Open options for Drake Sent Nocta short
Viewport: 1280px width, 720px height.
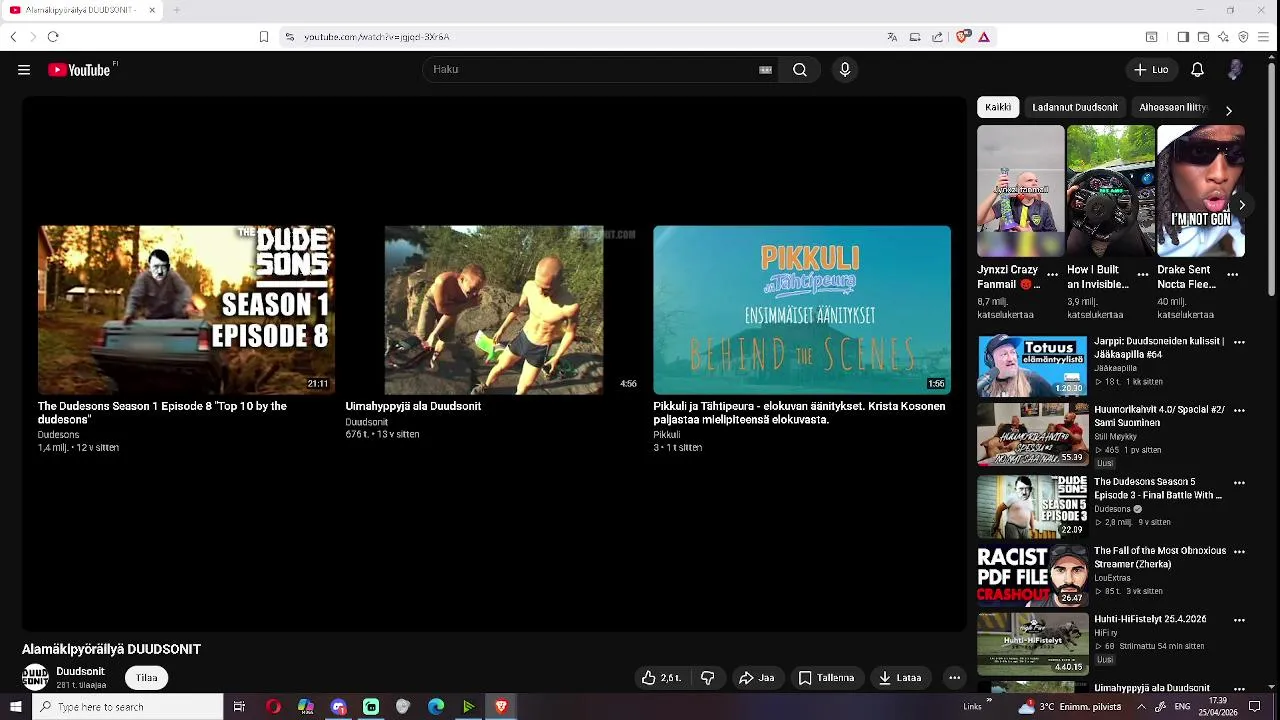click(1232, 274)
